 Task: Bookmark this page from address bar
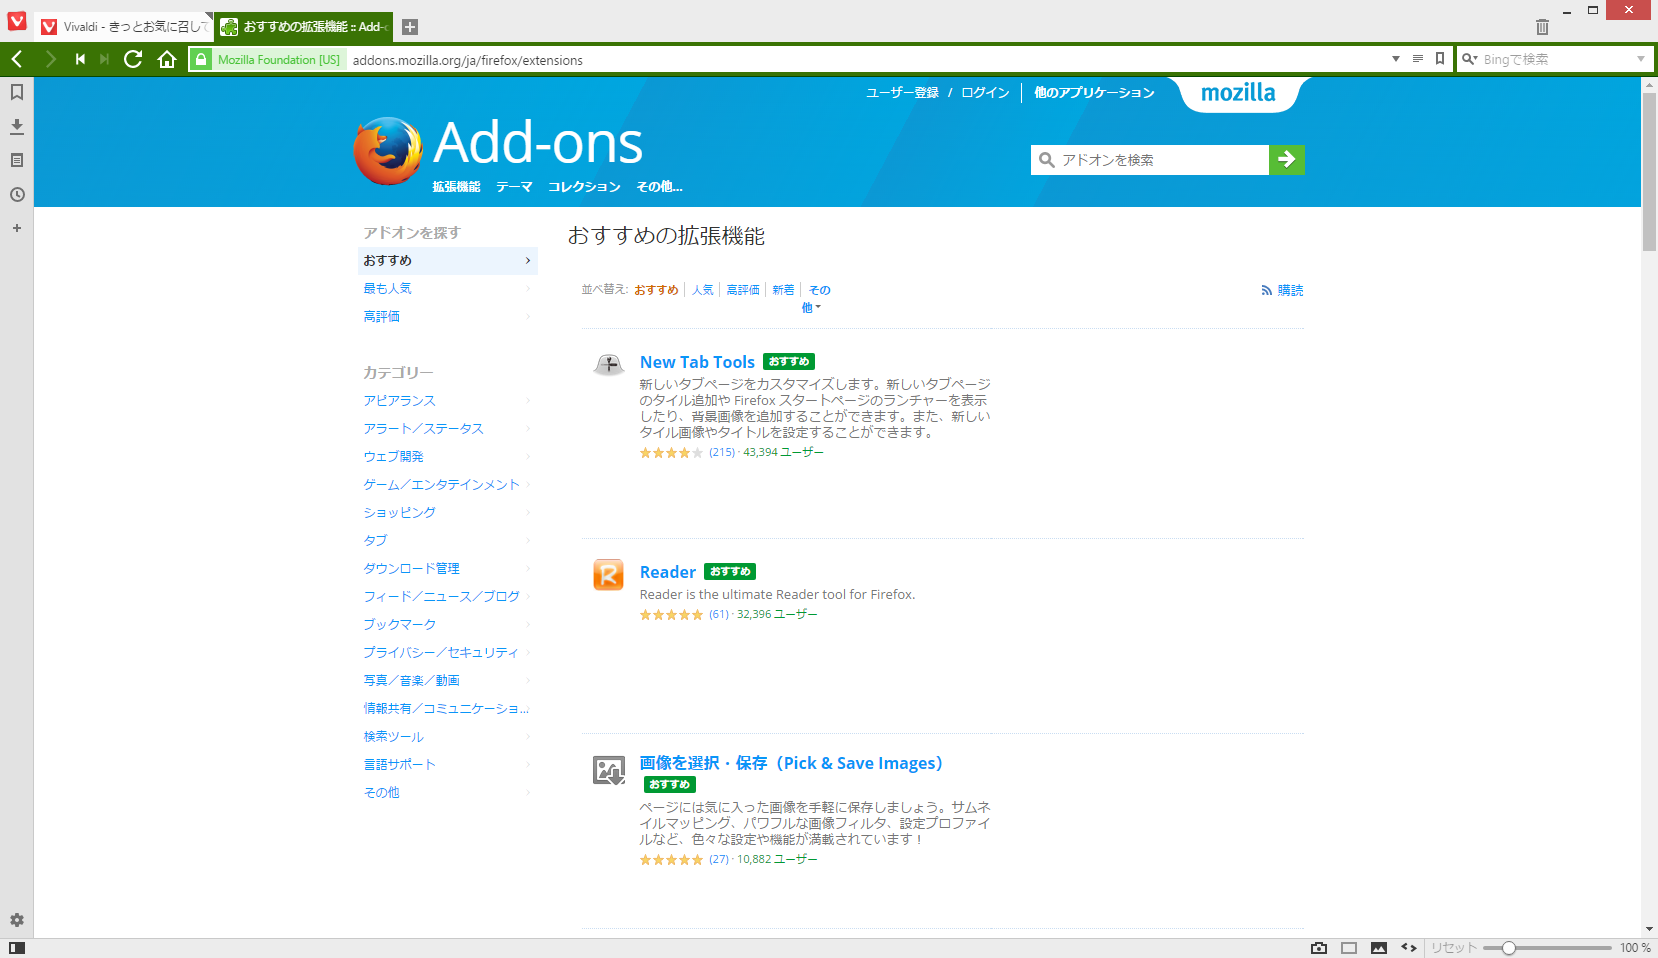click(x=1440, y=59)
